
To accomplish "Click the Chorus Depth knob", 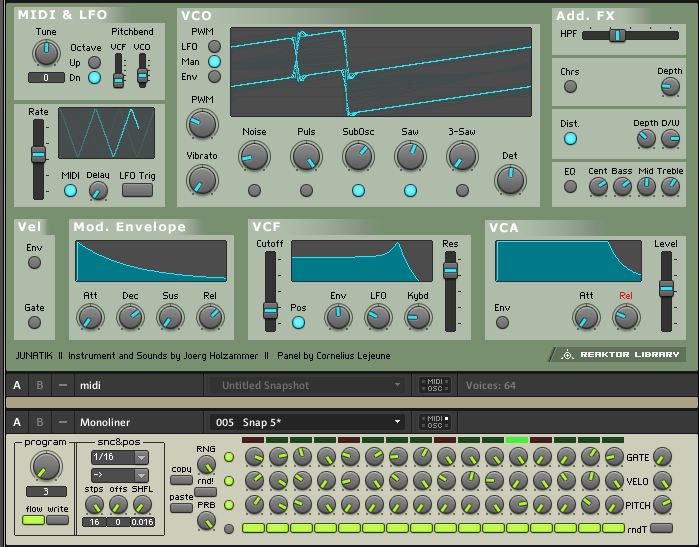I will (670, 87).
